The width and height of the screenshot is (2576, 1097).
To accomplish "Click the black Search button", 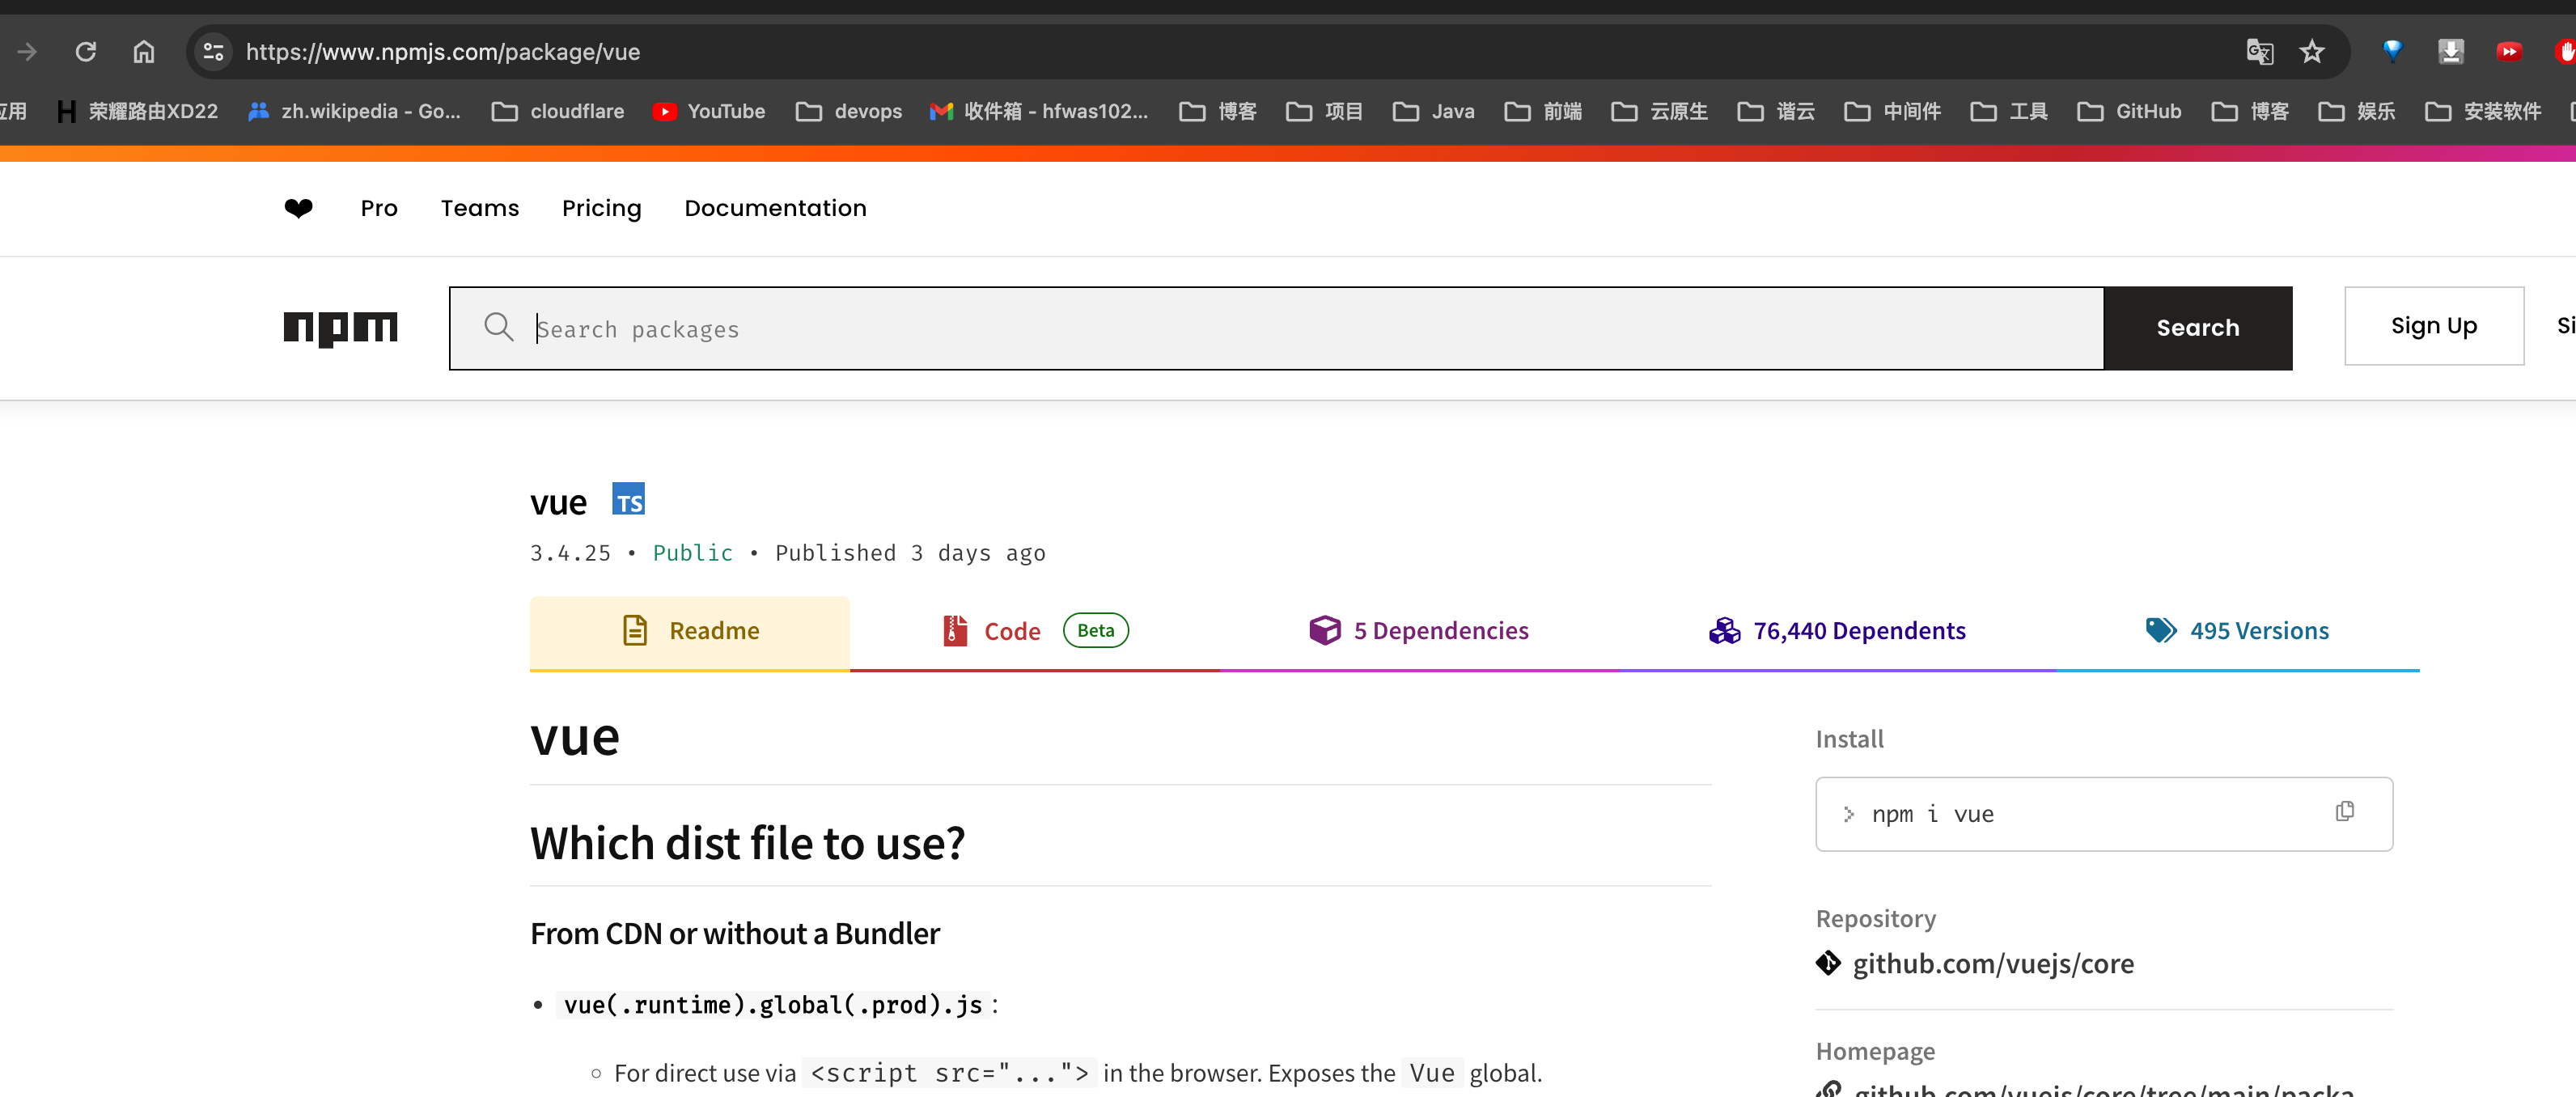I will (2197, 328).
